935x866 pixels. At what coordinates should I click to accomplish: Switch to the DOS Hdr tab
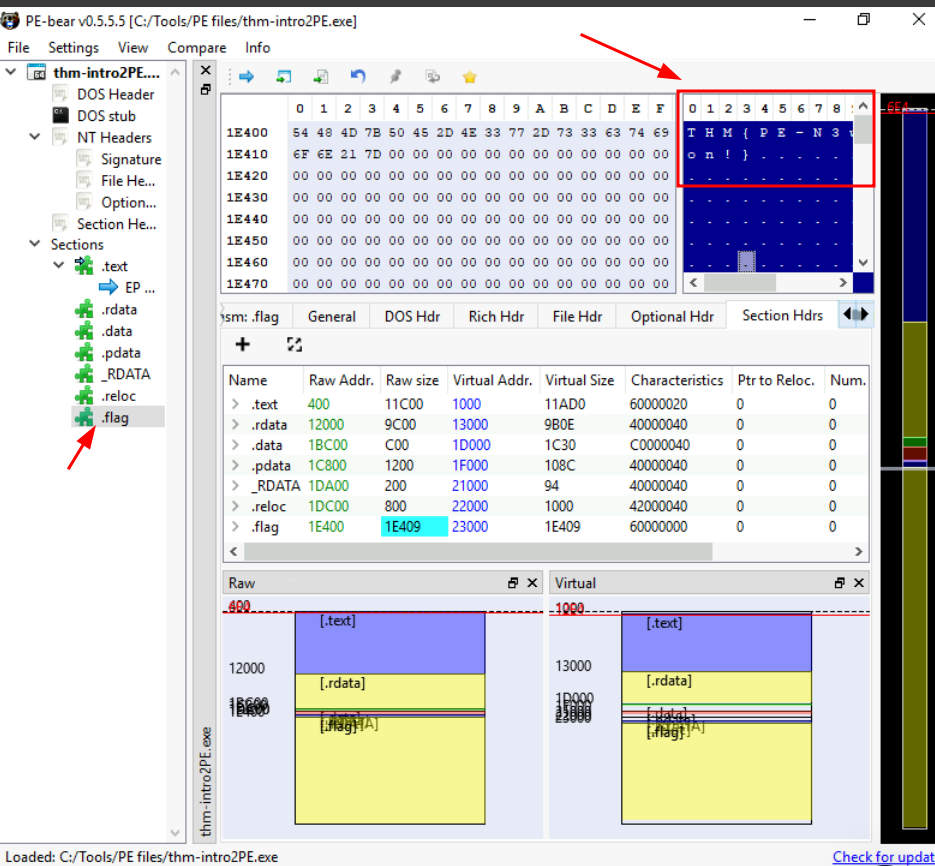pyautogui.click(x=412, y=317)
